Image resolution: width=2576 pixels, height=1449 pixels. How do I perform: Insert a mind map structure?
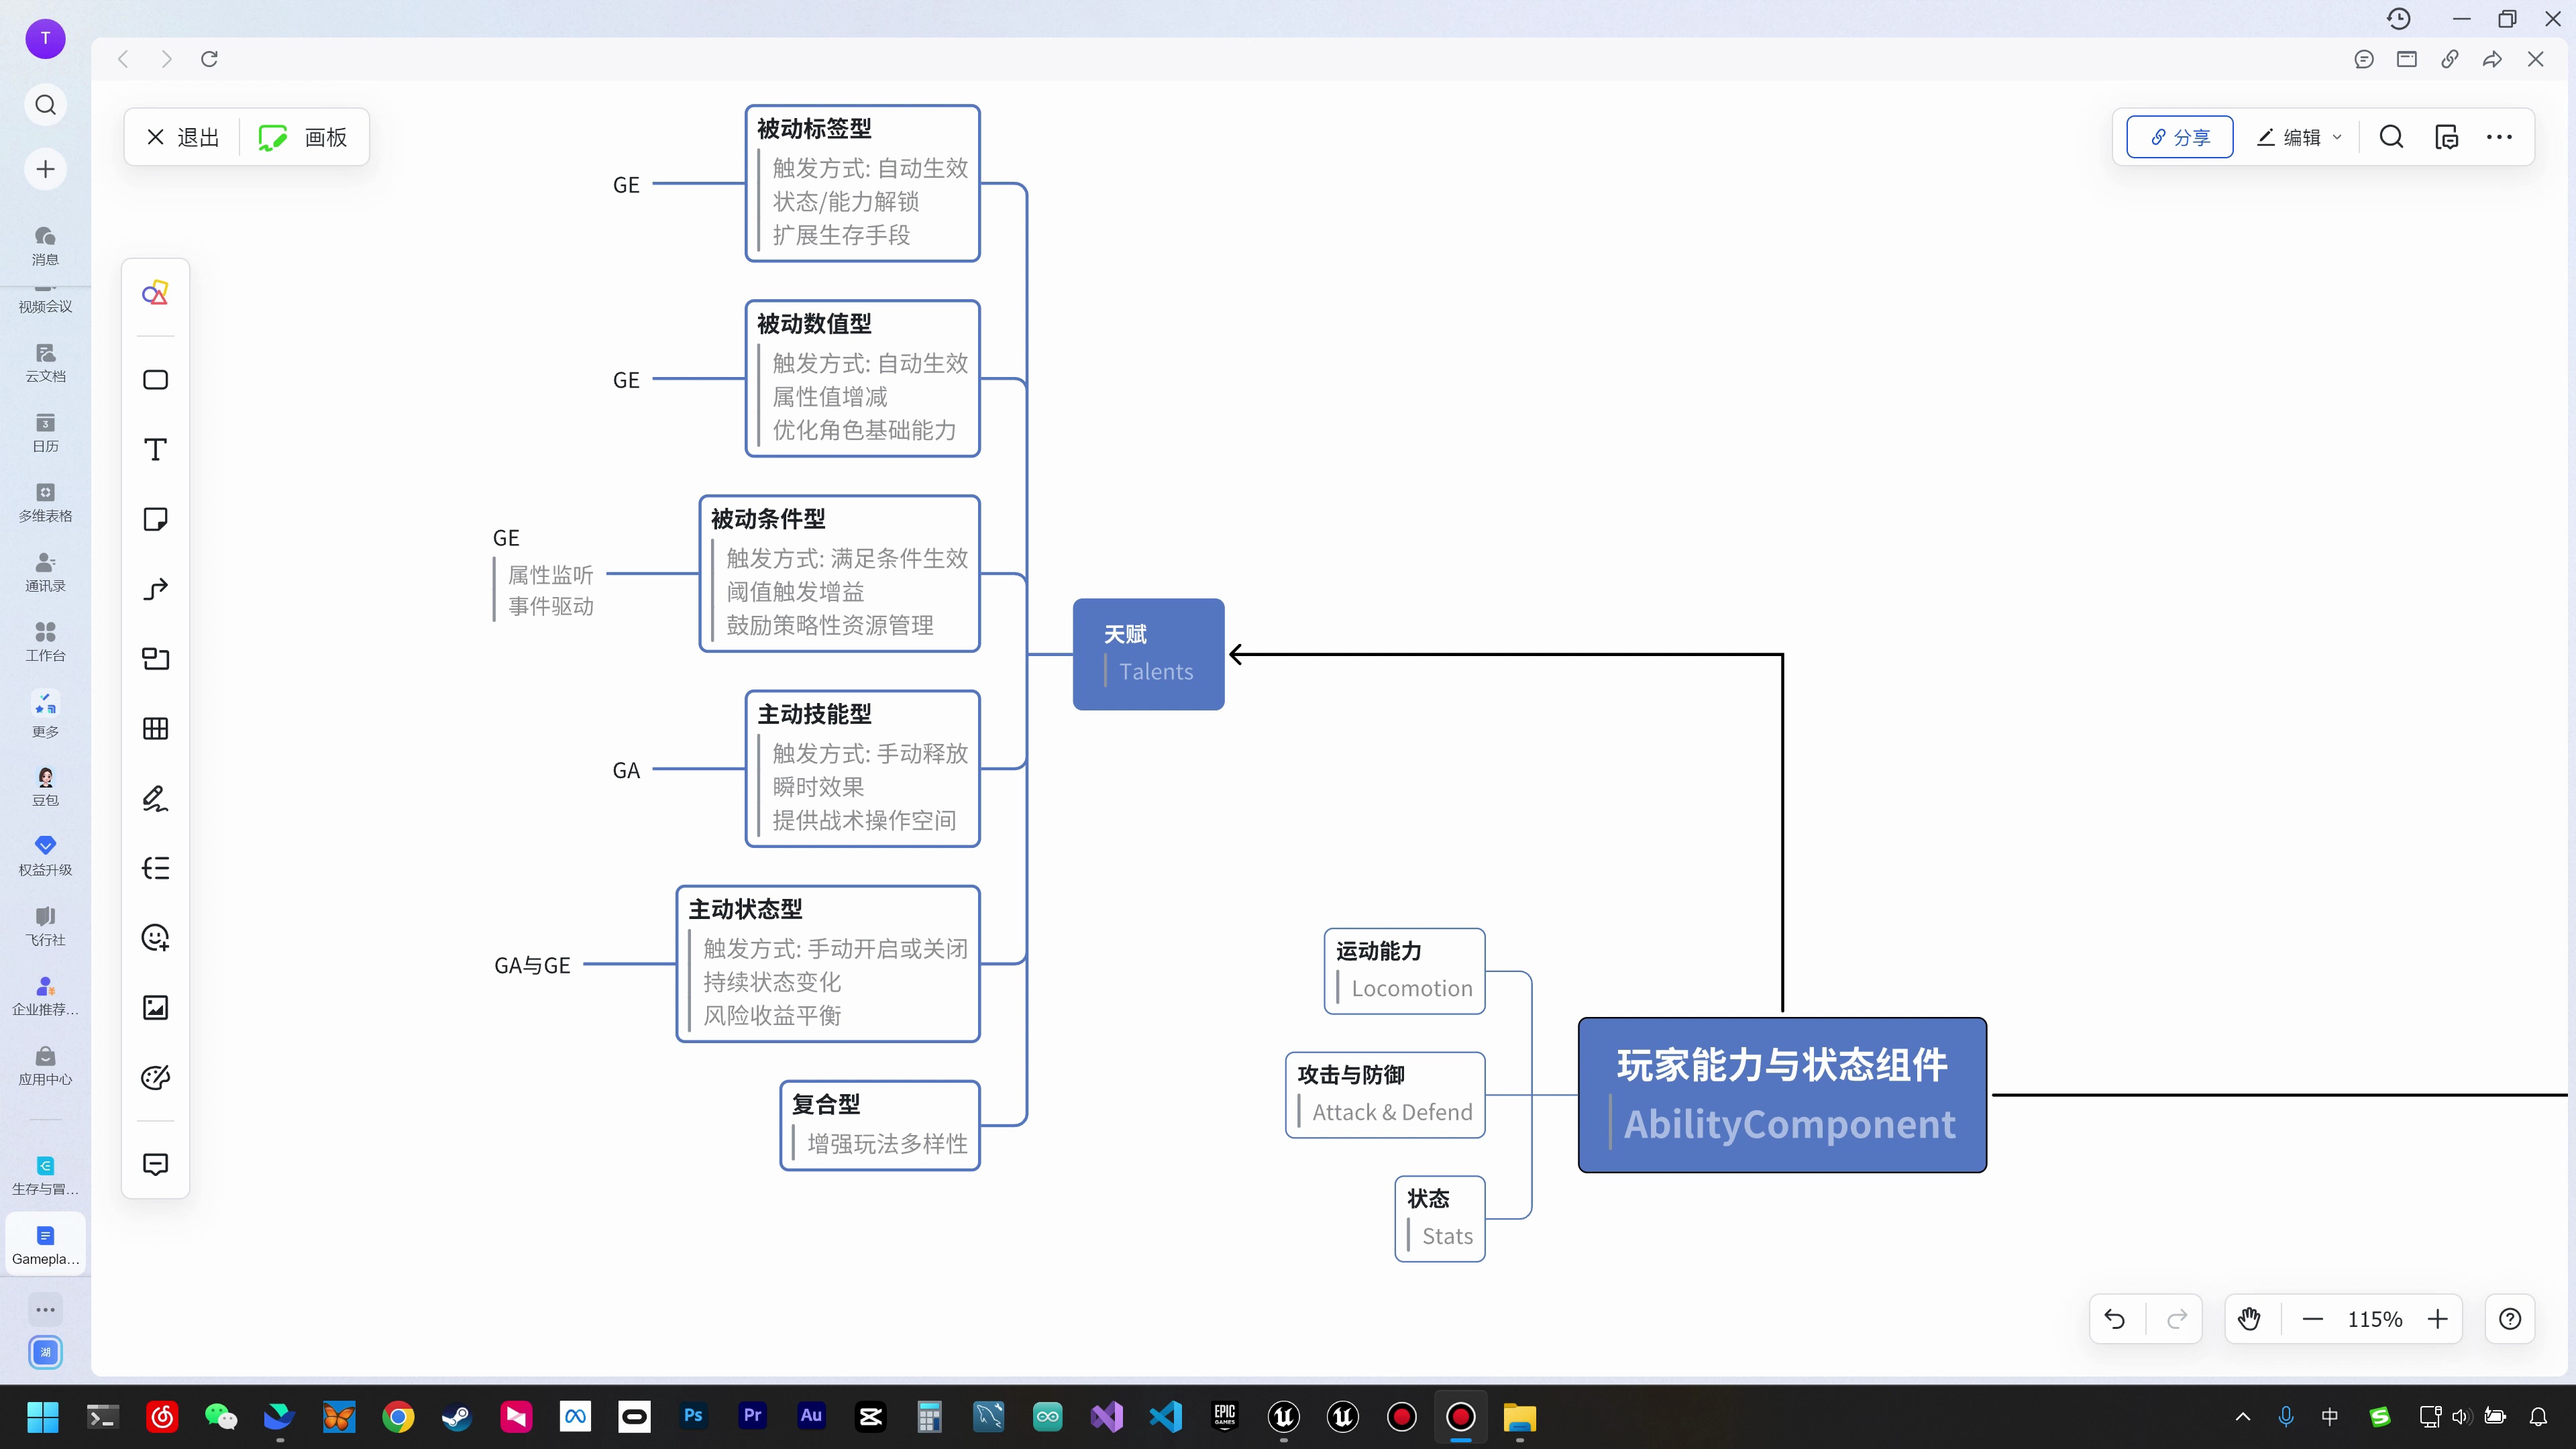coord(155,868)
